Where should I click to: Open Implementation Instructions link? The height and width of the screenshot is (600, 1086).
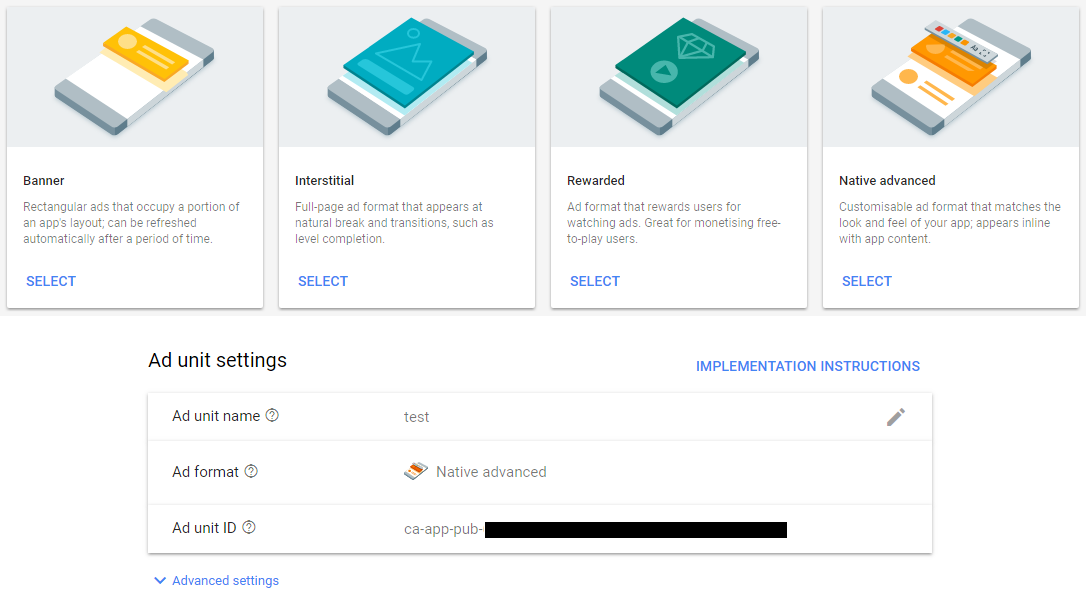(x=808, y=366)
